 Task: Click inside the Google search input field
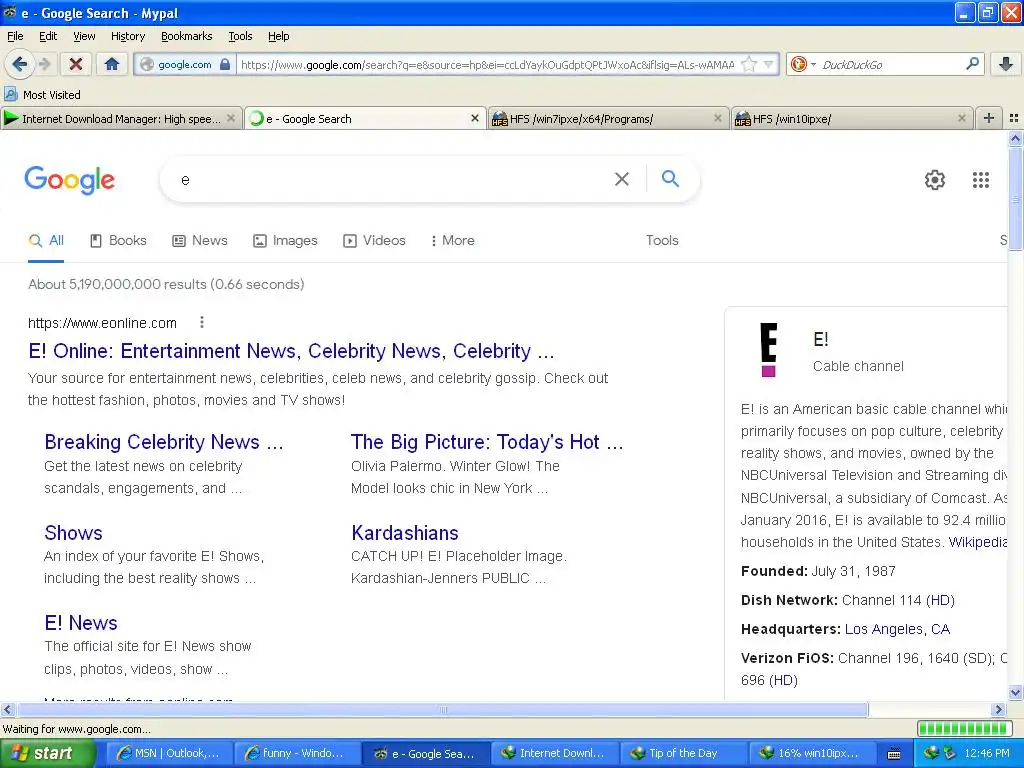[392, 179]
